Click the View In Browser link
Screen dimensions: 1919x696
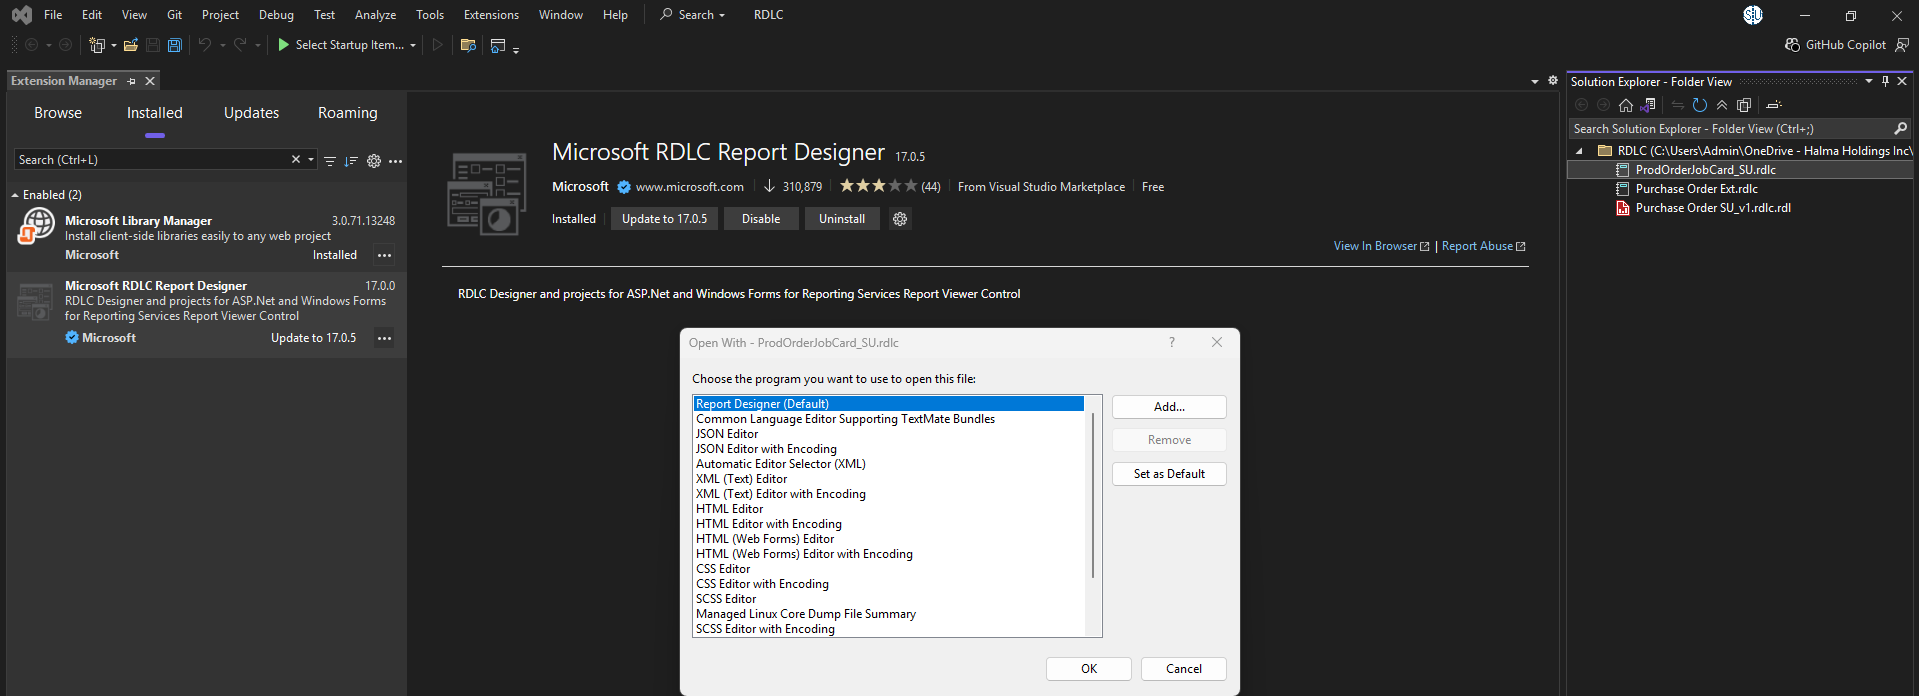click(1381, 246)
